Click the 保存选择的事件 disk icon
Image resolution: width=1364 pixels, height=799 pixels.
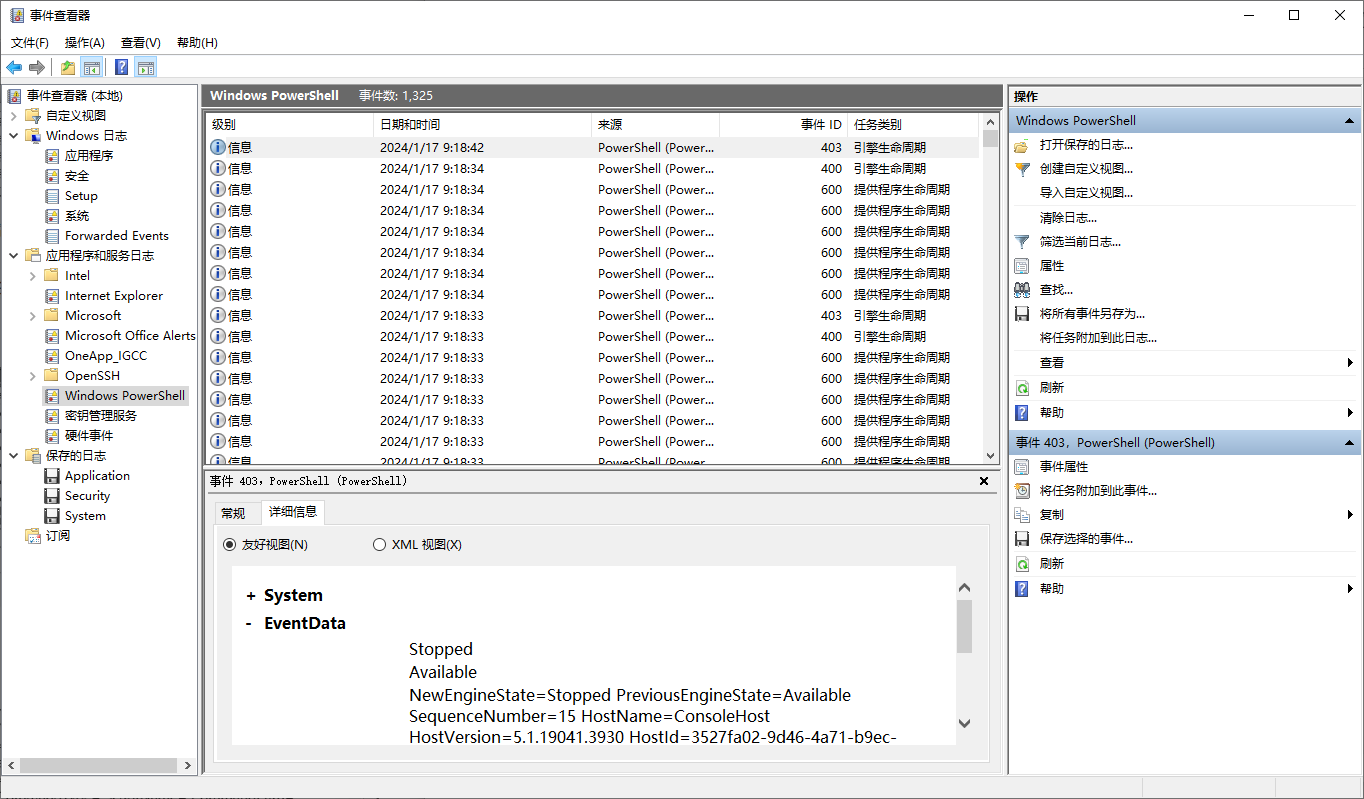tap(1022, 539)
